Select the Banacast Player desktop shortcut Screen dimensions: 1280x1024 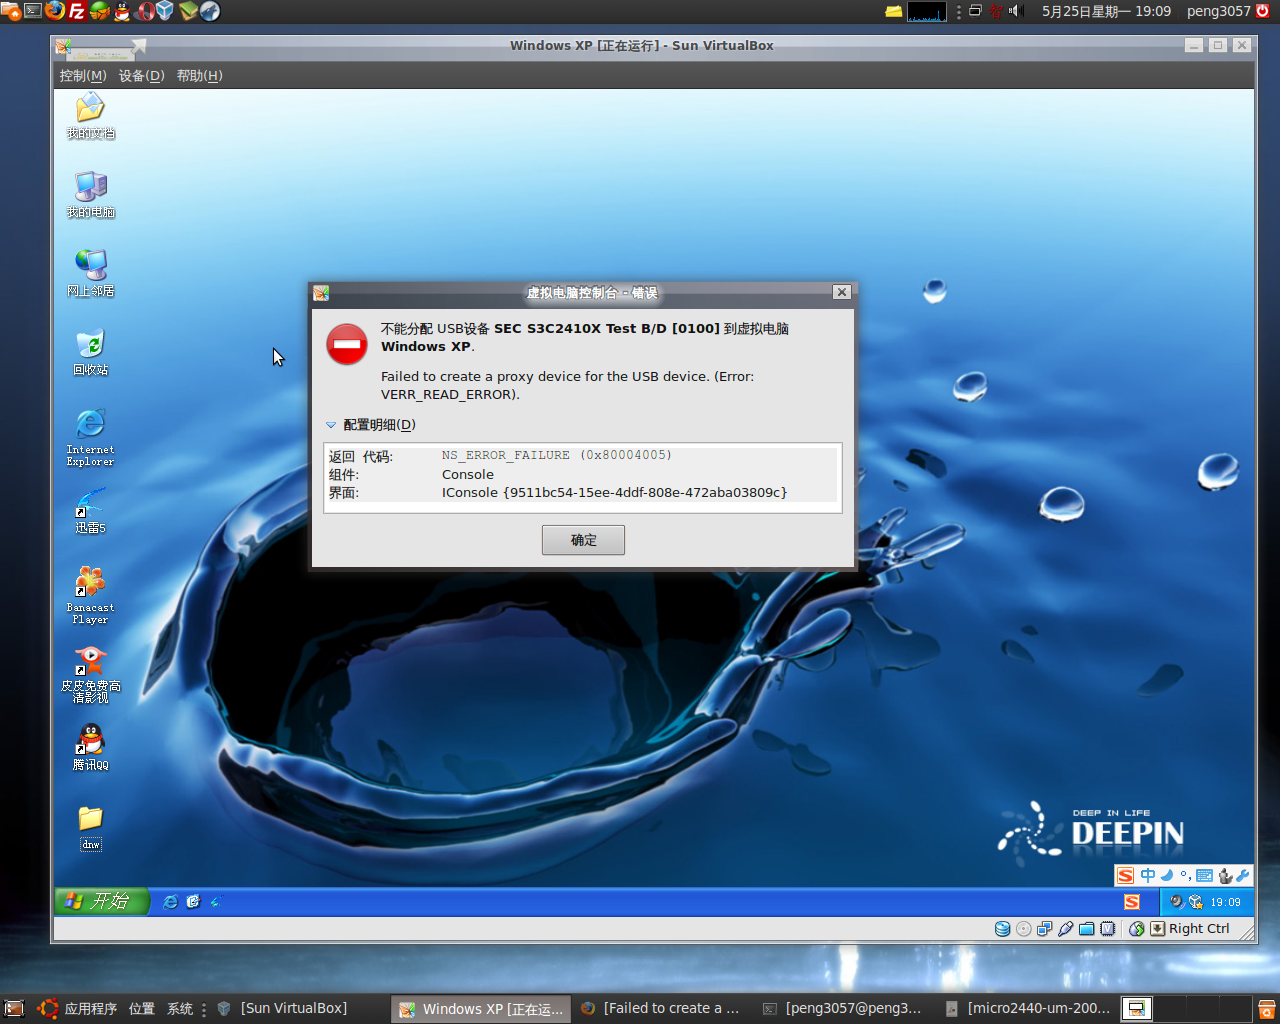[x=90, y=595]
